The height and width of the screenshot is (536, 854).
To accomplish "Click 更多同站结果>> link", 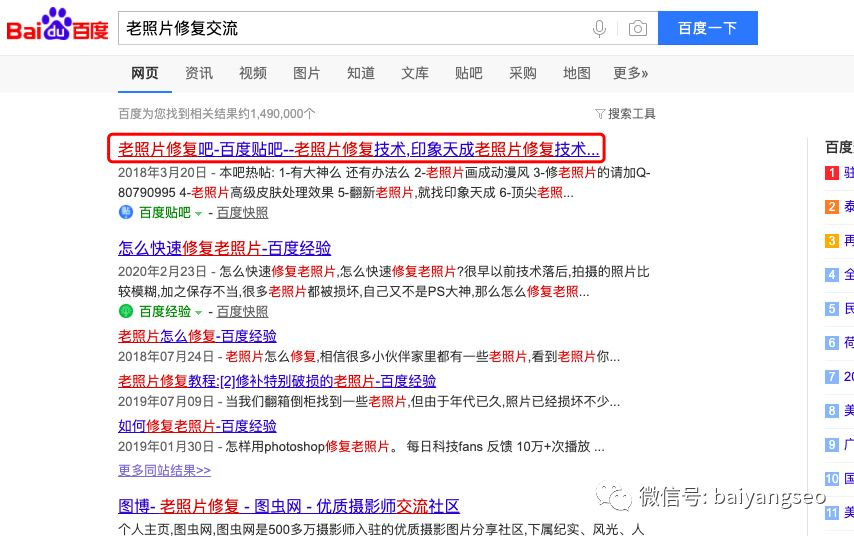I will [164, 470].
